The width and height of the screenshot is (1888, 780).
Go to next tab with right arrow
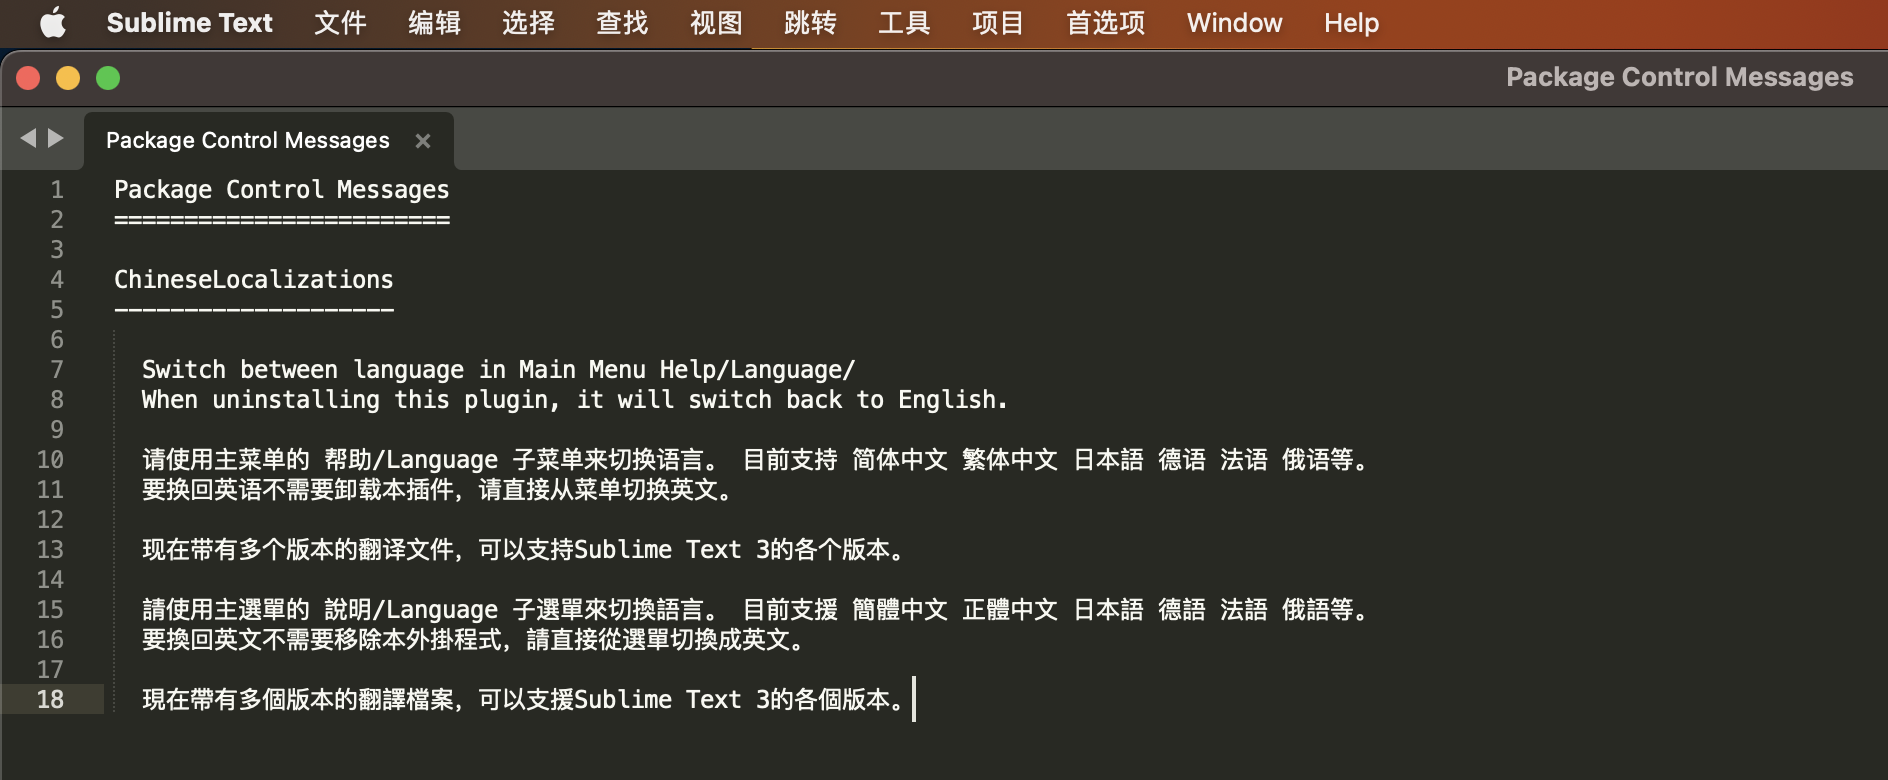click(56, 138)
